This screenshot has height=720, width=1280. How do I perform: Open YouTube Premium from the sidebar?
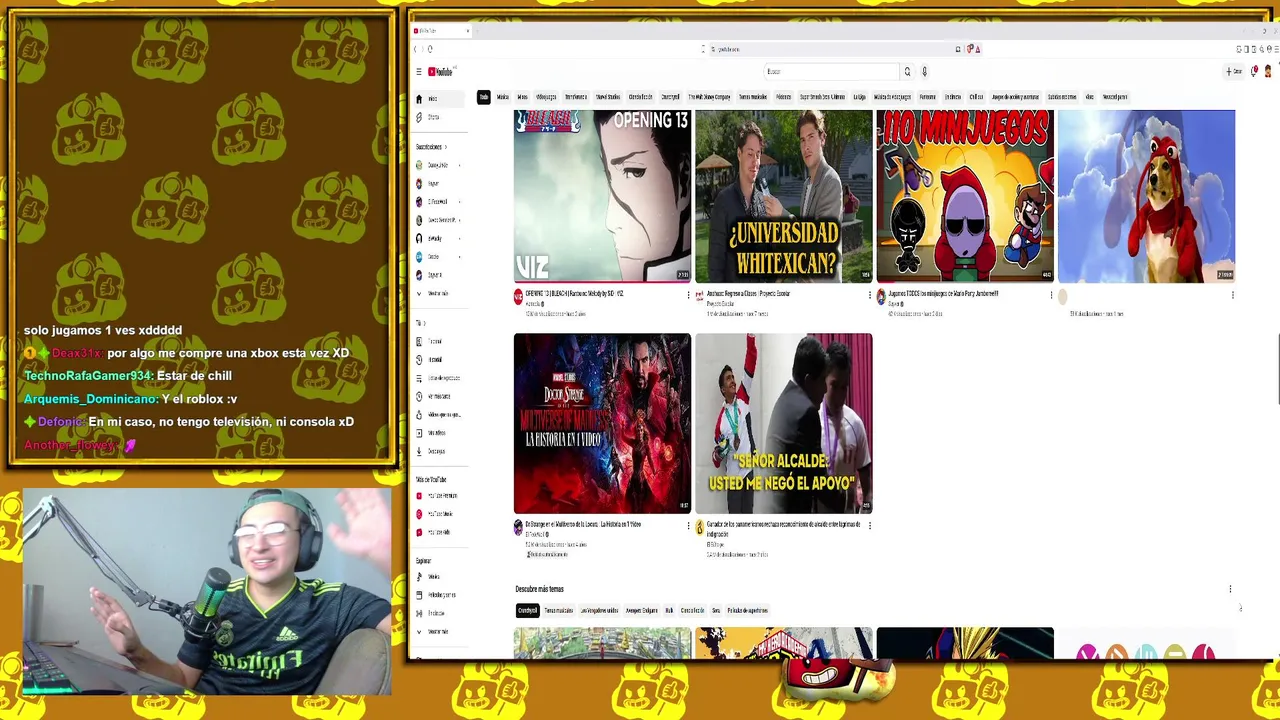click(x=440, y=496)
